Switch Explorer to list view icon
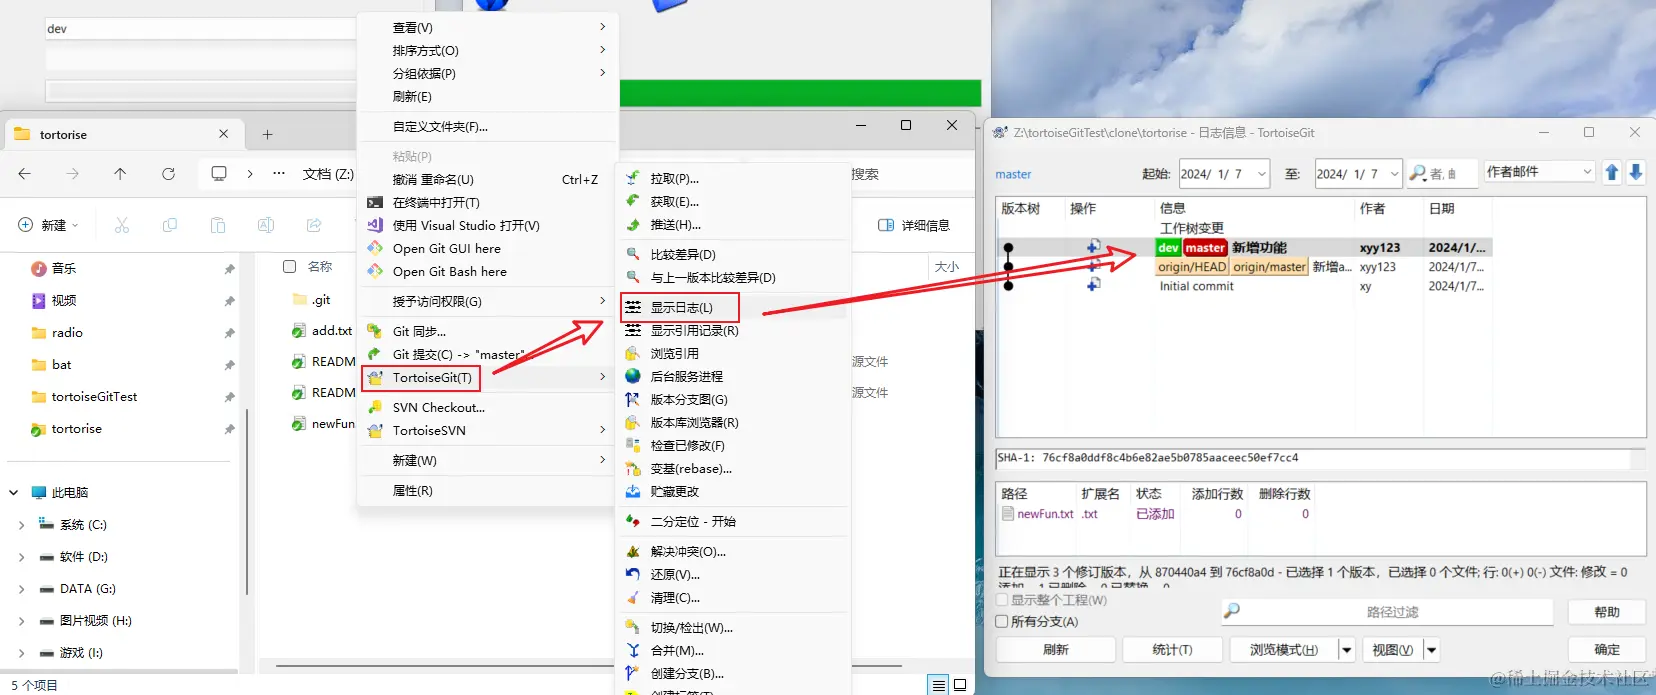The image size is (1656, 695). coord(938,685)
